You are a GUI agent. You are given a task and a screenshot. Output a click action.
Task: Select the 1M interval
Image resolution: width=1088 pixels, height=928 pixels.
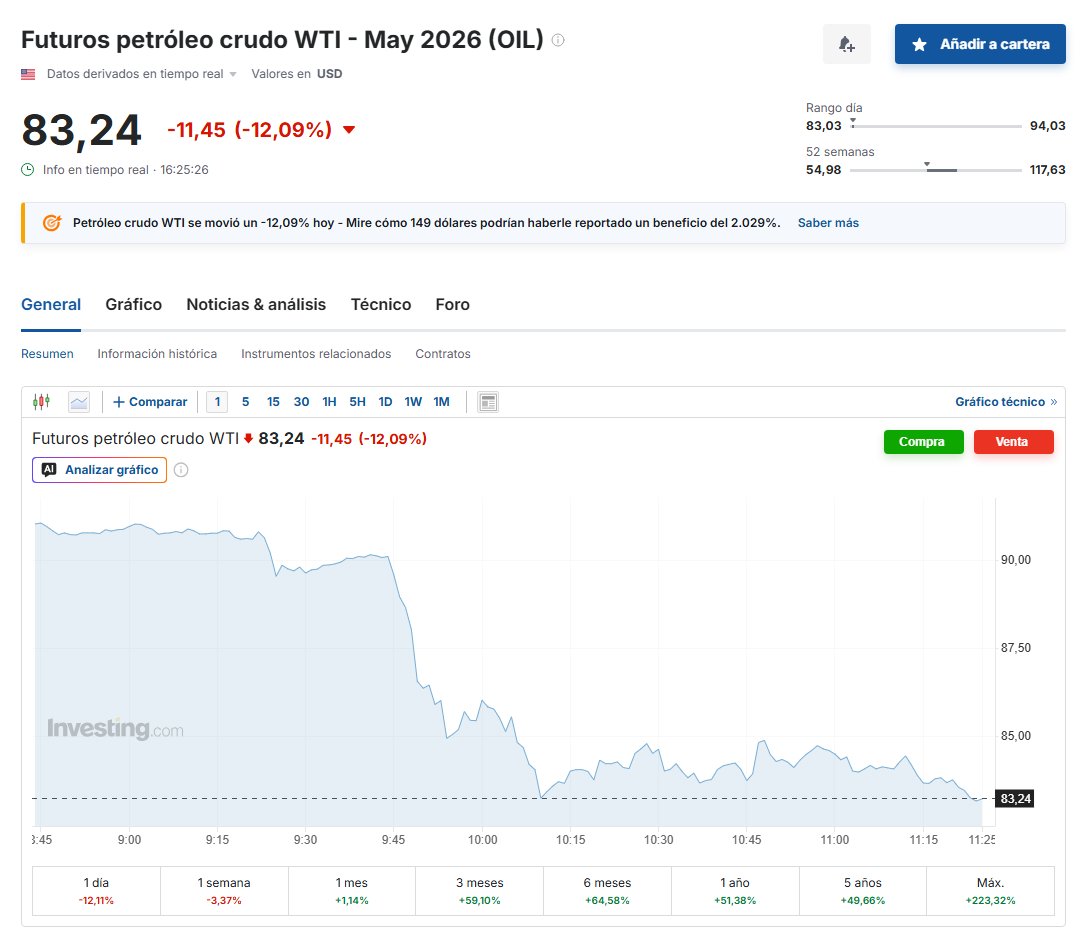coord(441,402)
